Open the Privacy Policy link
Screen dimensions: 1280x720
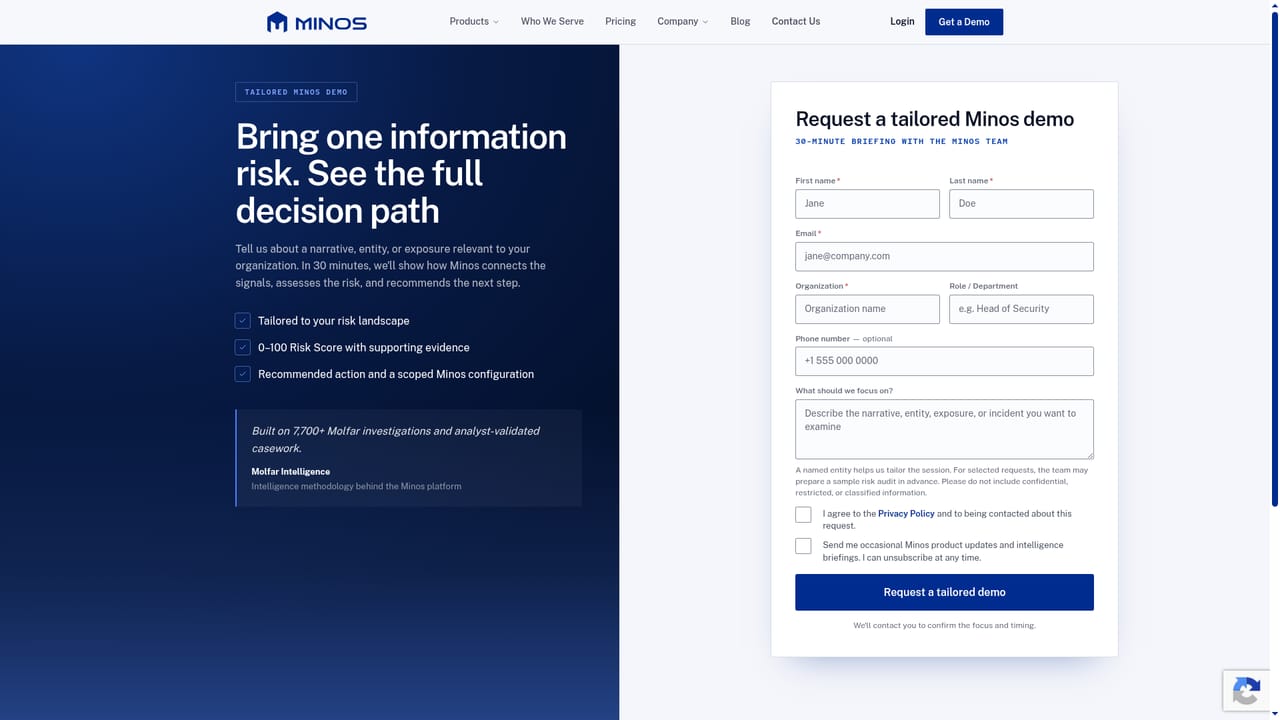coord(906,514)
